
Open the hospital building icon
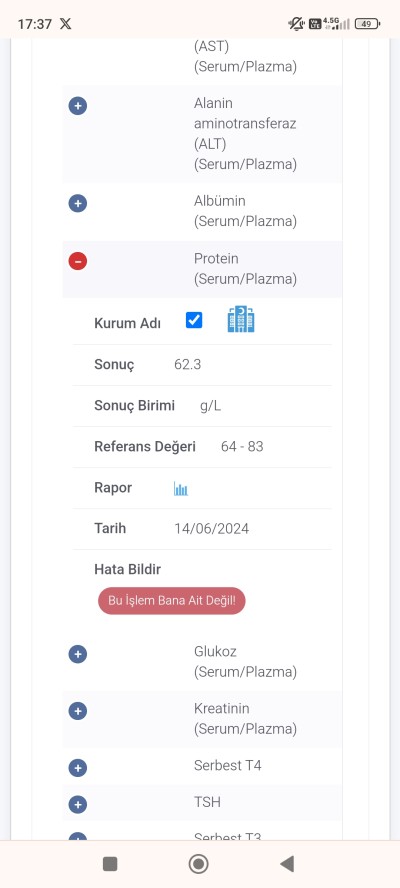coord(241,319)
